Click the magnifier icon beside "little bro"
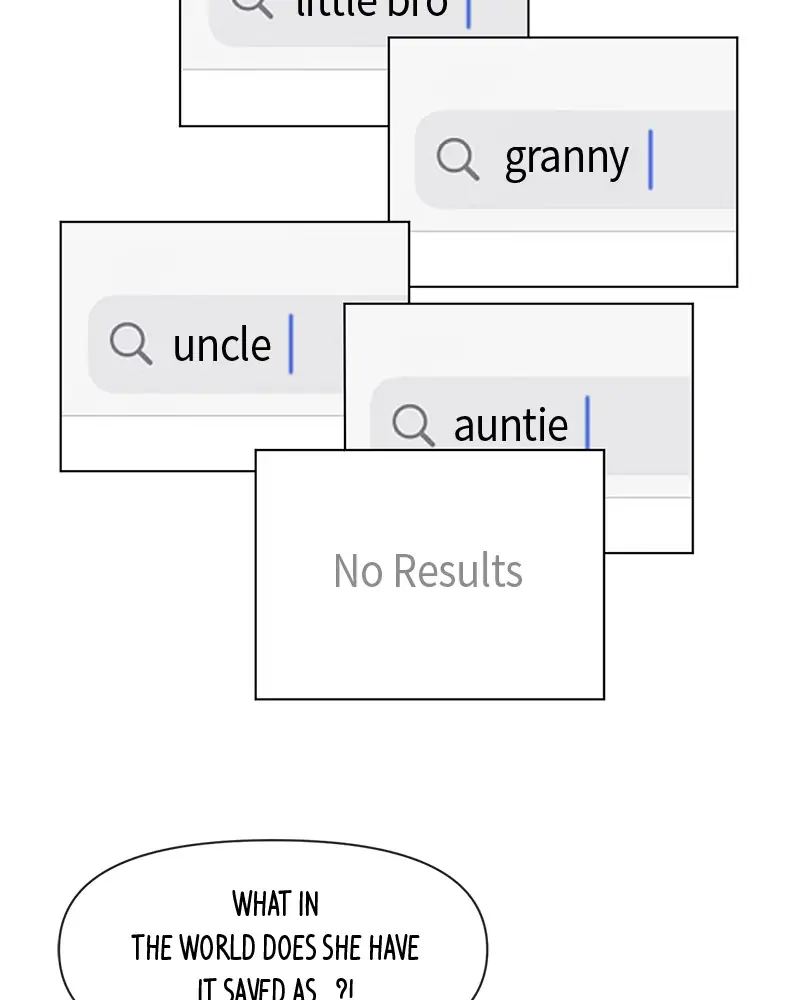 (x=250, y=8)
